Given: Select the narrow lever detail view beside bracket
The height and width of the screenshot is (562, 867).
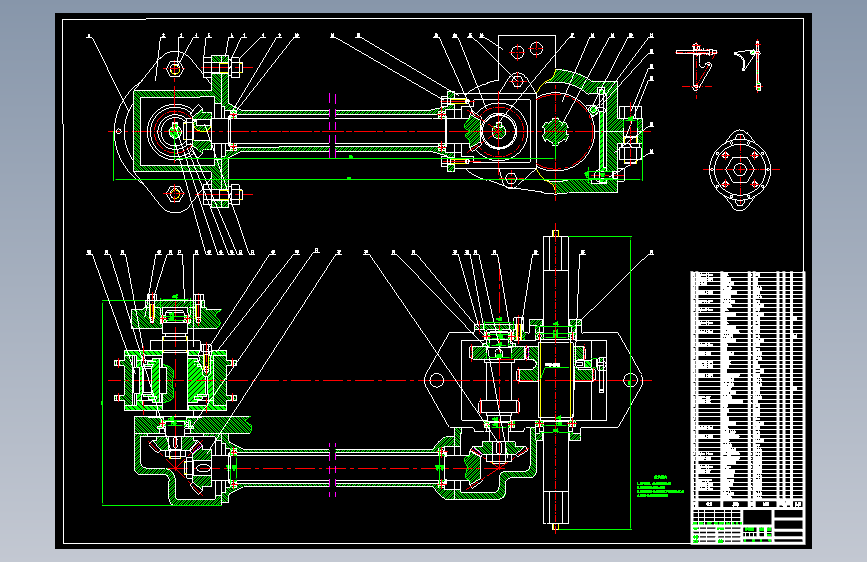Looking at the screenshot, I should [x=749, y=65].
